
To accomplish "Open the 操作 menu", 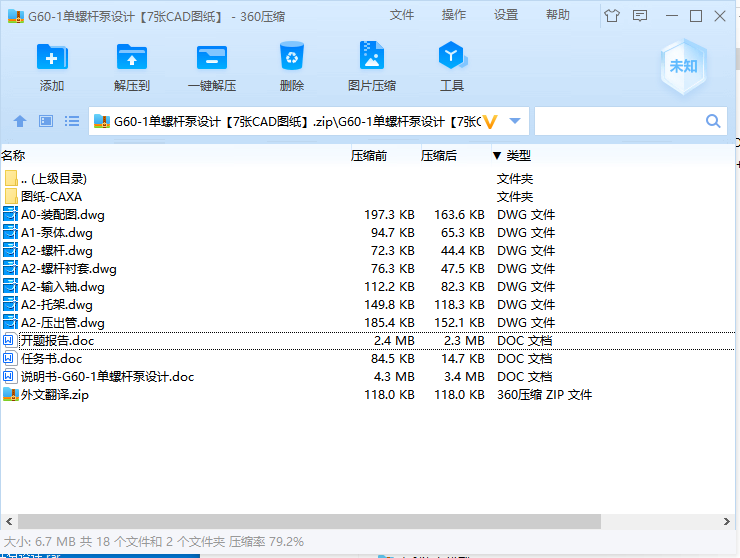I will point(454,15).
